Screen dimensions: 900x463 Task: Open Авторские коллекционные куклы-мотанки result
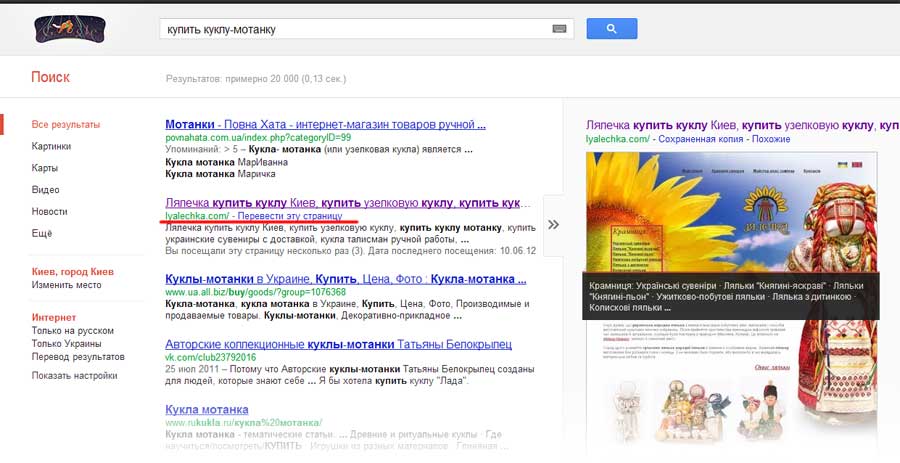[338, 345]
